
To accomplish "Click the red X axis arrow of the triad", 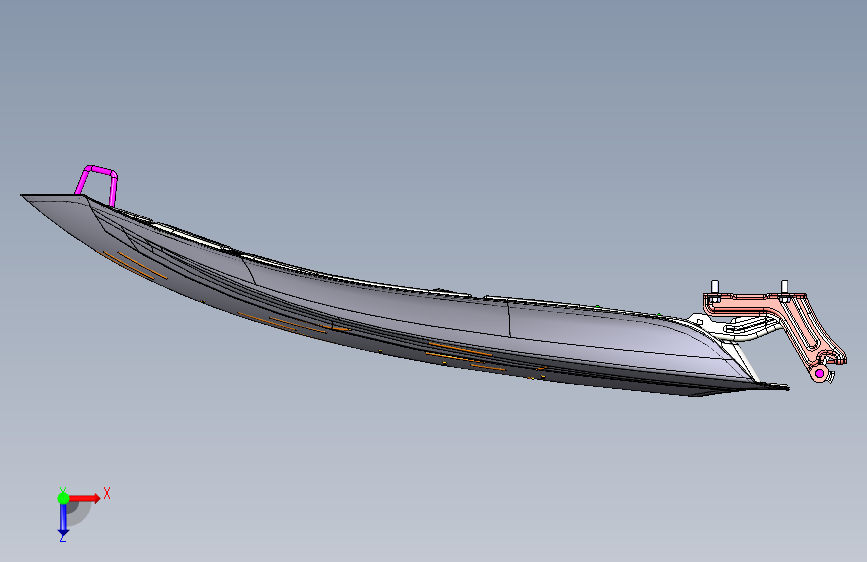I will tap(84, 498).
